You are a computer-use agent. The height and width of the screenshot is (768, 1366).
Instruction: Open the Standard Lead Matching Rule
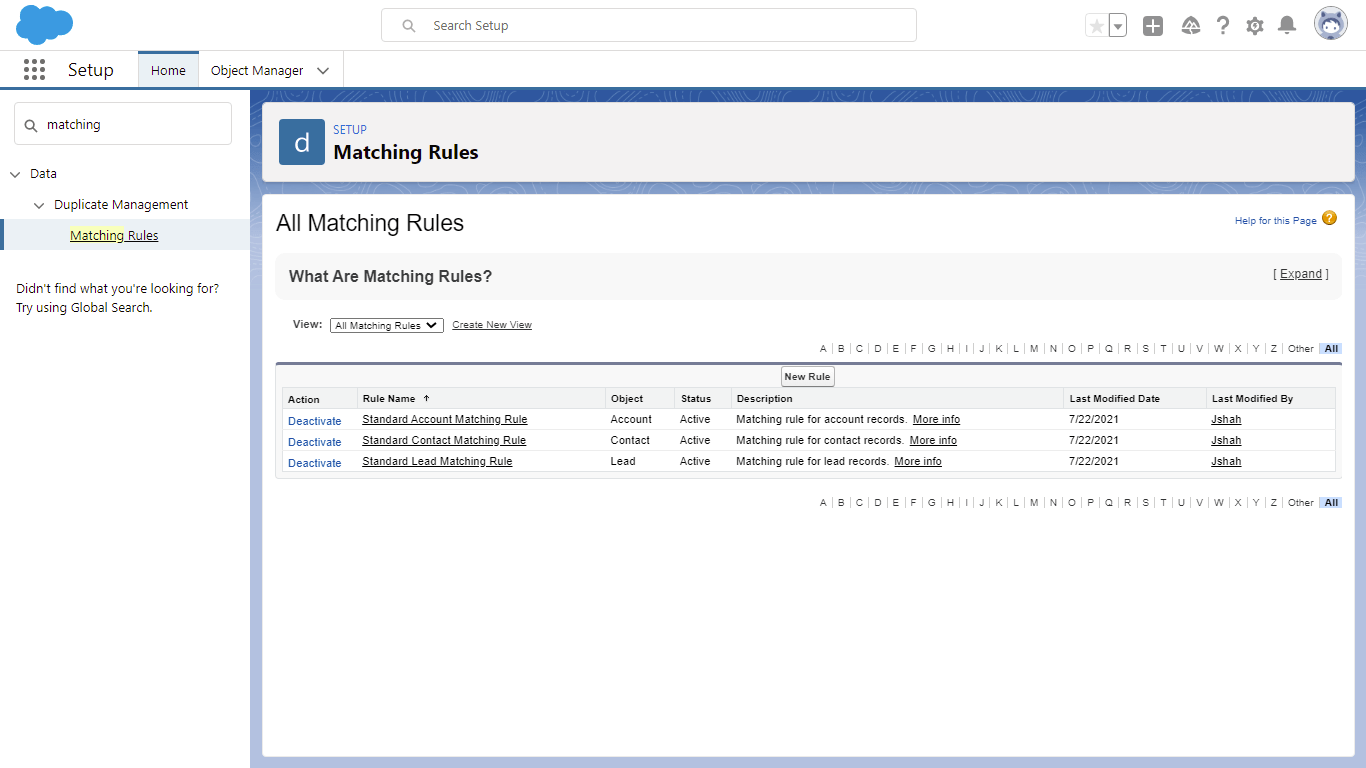coord(437,461)
